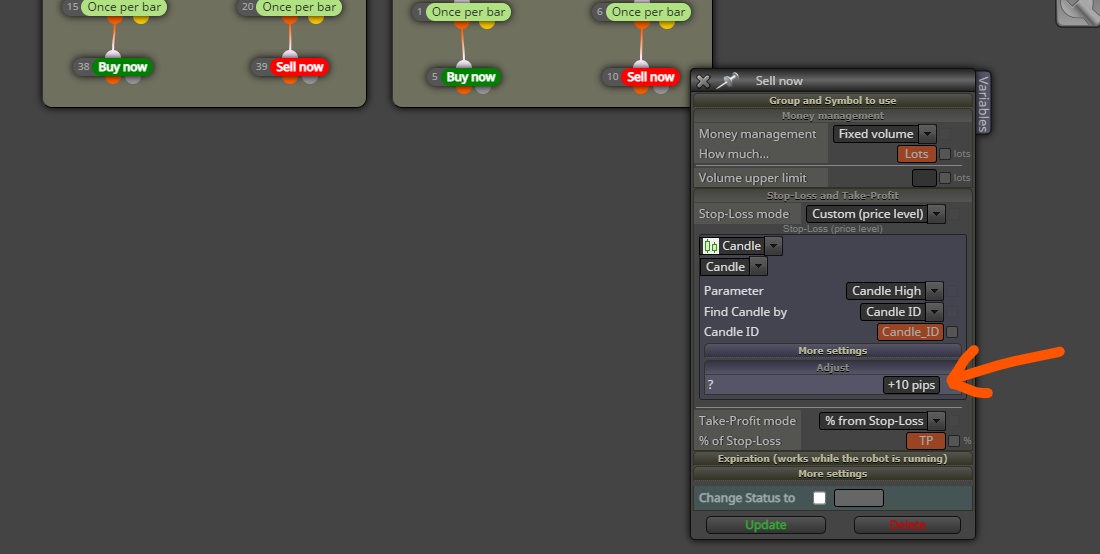Toggle the % checkbox beside TP field

(x=954, y=441)
